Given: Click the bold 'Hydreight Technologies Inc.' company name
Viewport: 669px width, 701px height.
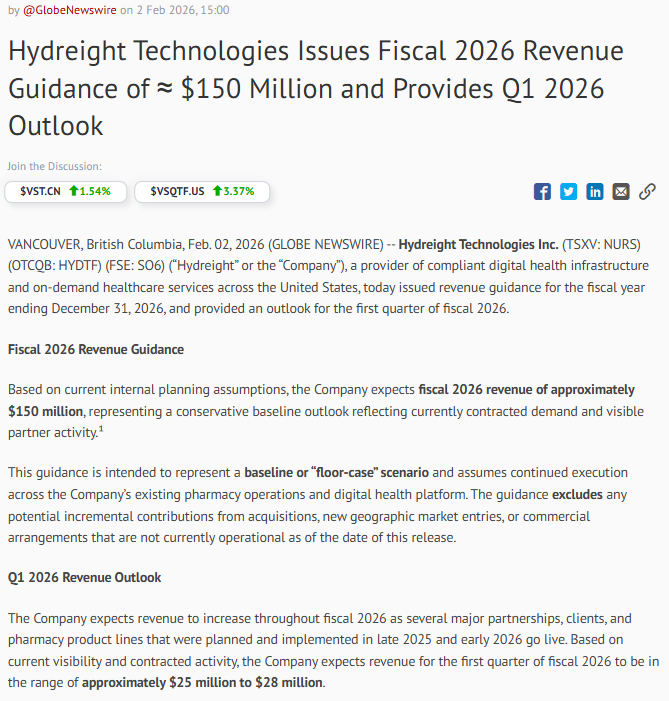Looking at the screenshot, I should click(x=478, y=245).
